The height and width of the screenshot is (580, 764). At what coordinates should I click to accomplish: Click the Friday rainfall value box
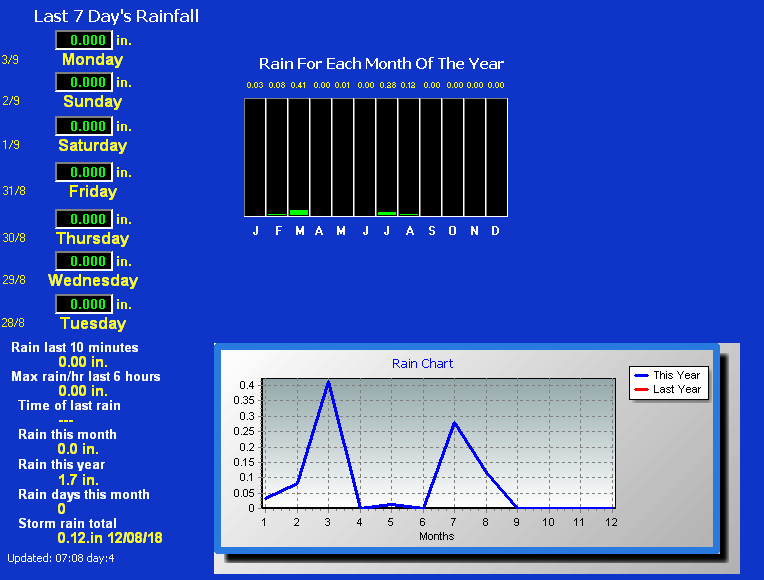[83, 172]
